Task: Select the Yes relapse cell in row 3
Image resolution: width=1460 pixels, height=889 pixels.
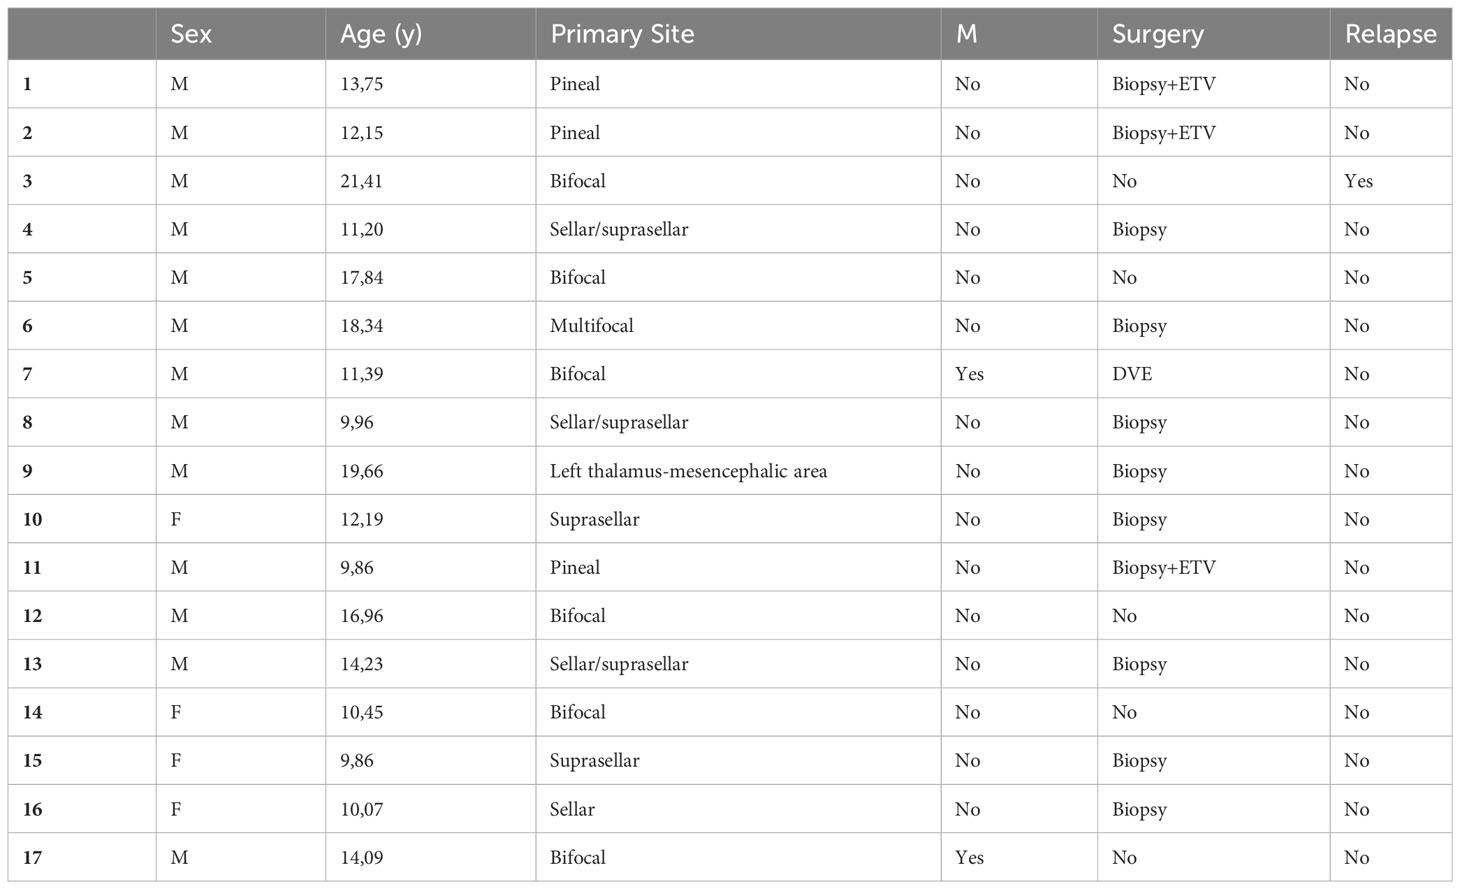Action: click(x=1391, y=181)
